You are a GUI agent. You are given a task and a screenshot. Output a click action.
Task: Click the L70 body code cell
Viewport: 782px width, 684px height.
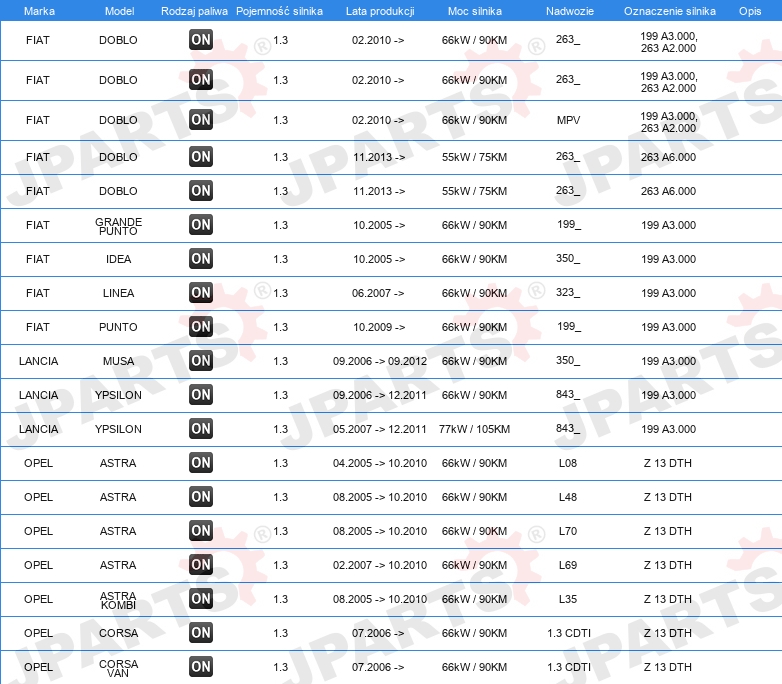[x=568, y=531]
